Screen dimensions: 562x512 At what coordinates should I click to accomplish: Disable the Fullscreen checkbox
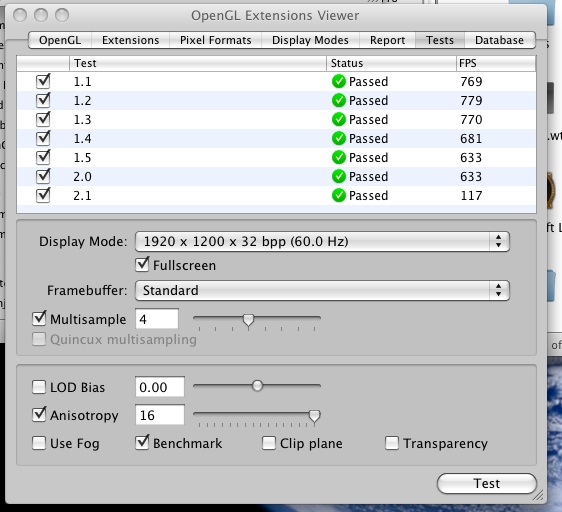pyautogui.click(x=142, y=265)
